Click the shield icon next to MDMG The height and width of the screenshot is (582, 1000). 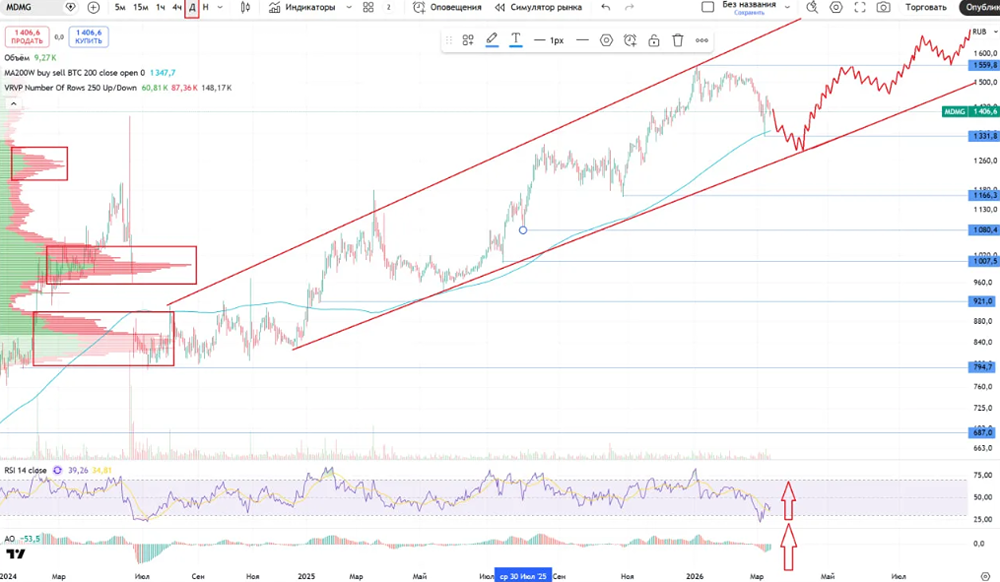(71, 8)
